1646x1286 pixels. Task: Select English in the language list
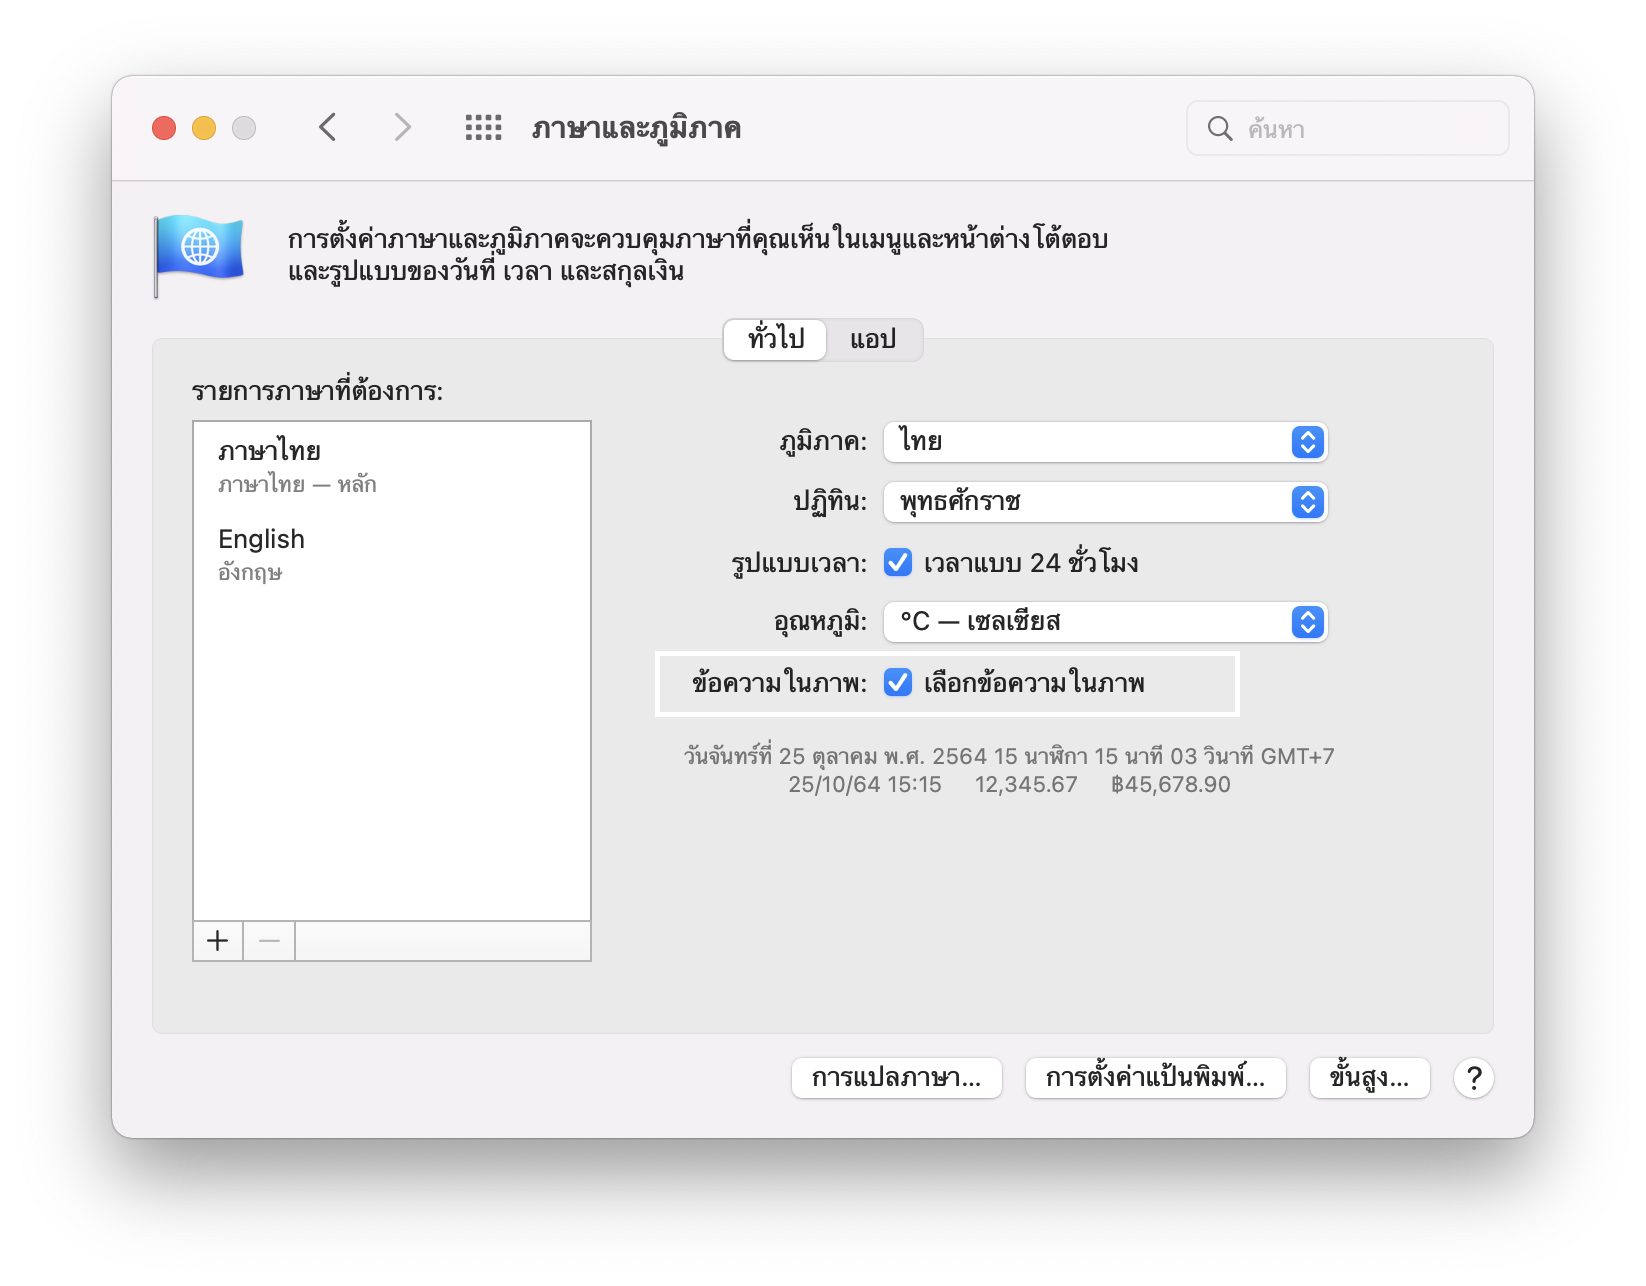262,540
